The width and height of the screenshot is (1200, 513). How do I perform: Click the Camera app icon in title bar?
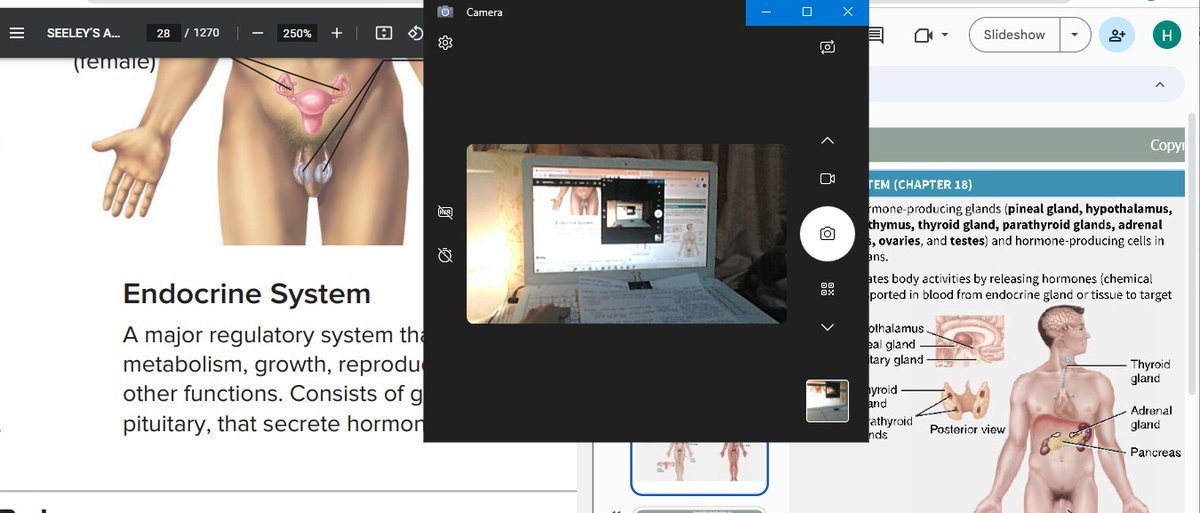(446, 12)
